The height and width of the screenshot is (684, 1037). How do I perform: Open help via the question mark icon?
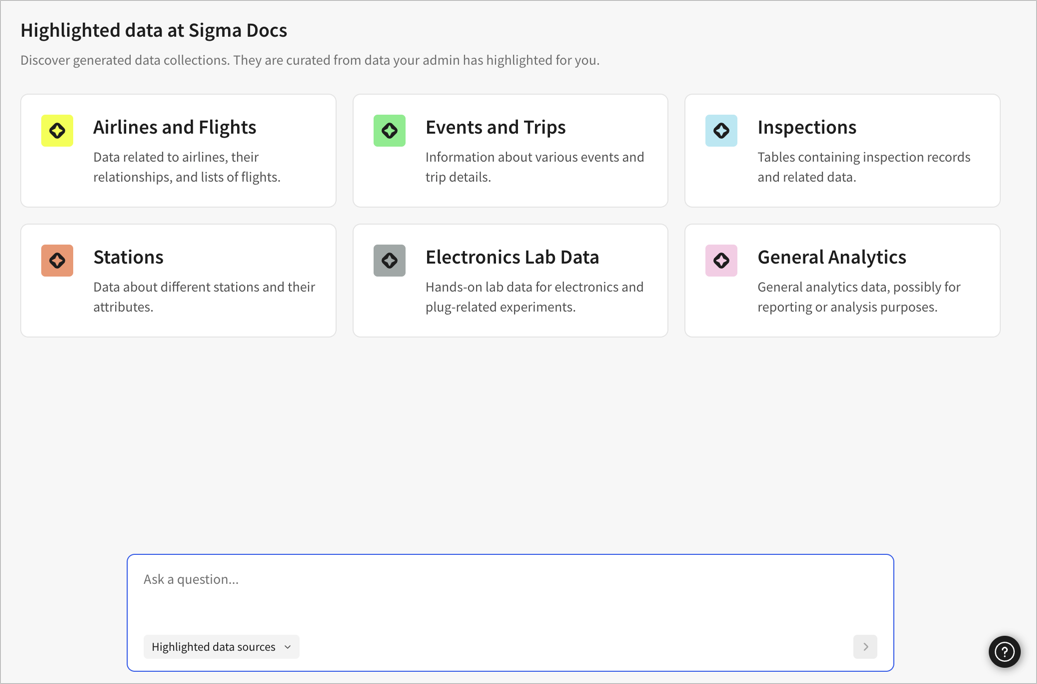click(1004, 651)
